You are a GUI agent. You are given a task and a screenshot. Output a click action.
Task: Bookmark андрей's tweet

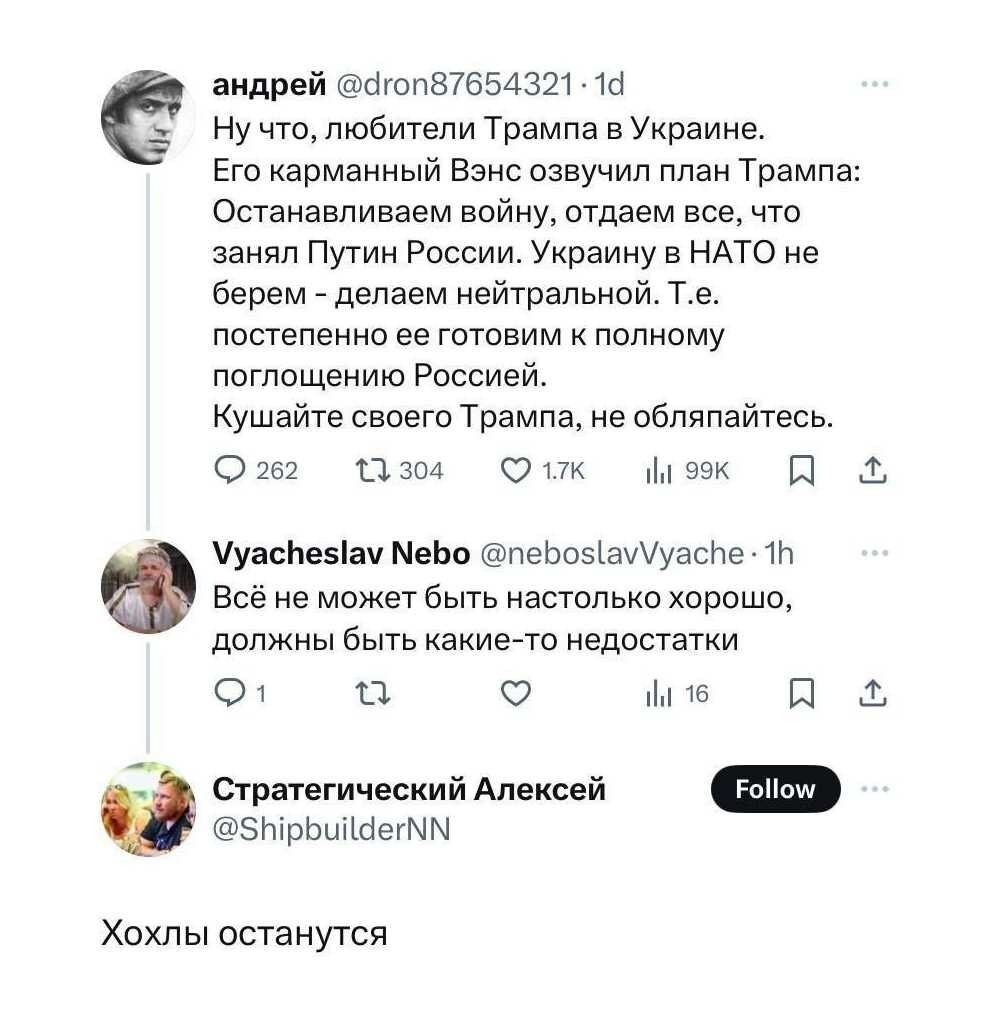pyautogui.click(x=801, y=470)
